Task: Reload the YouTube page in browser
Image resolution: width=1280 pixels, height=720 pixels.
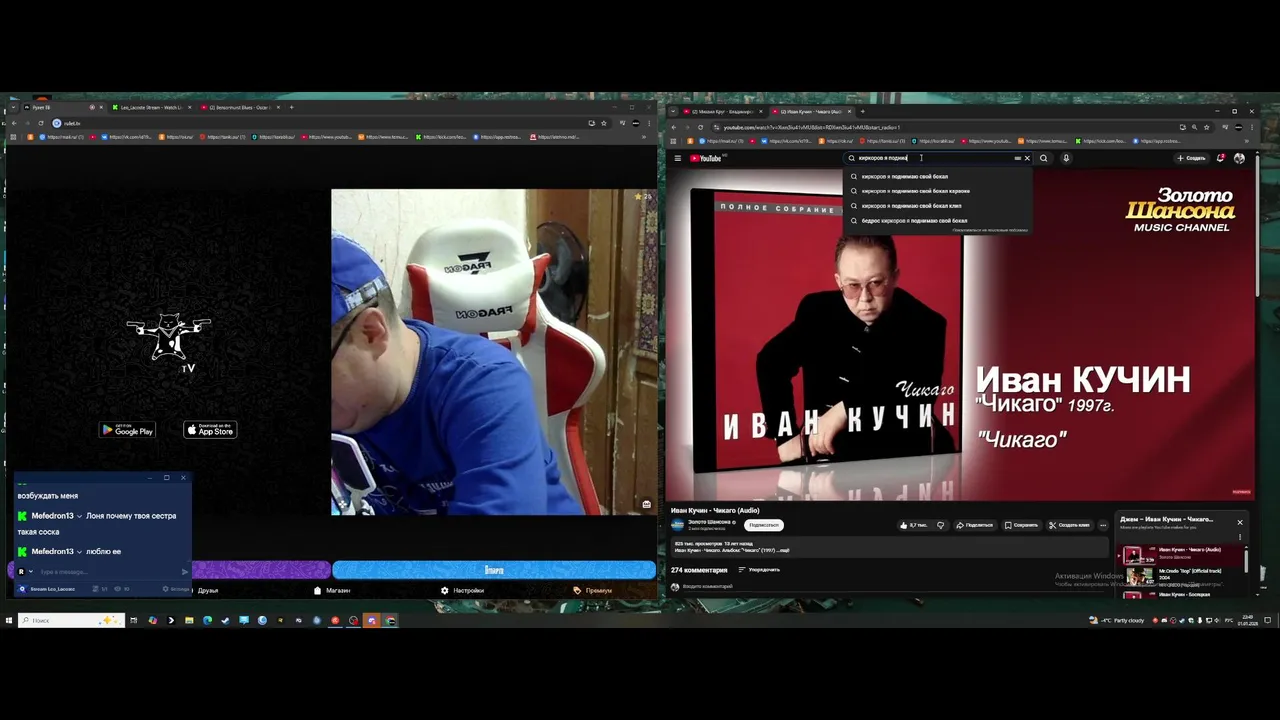Action: point(700,127)
